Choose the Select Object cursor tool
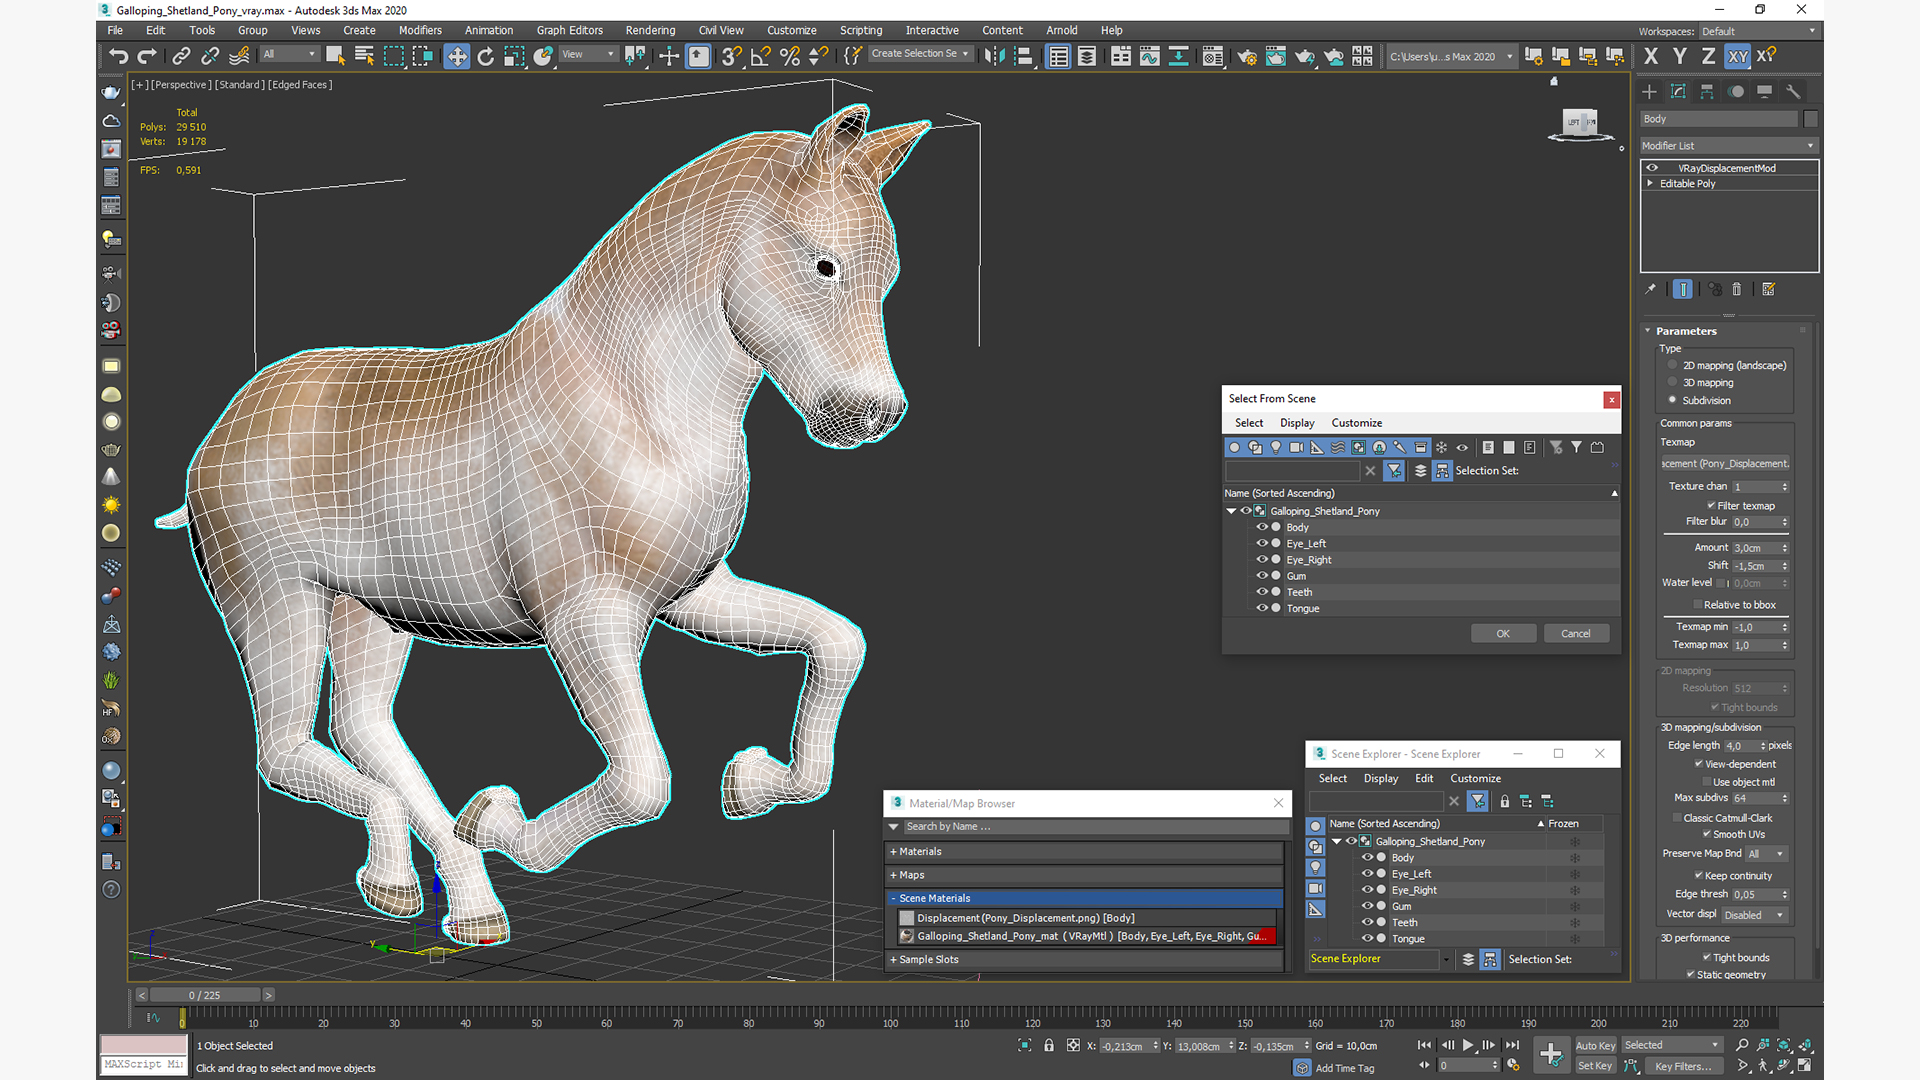This screenshot has height=1080, width=1920. (335, 56)
